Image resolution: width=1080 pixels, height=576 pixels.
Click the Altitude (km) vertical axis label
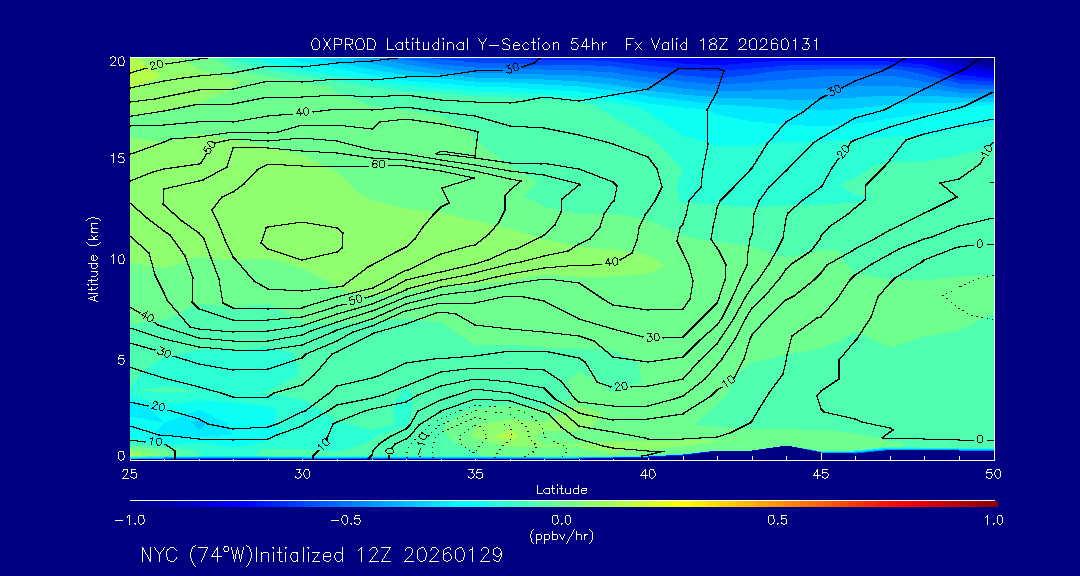coord(93,259)
